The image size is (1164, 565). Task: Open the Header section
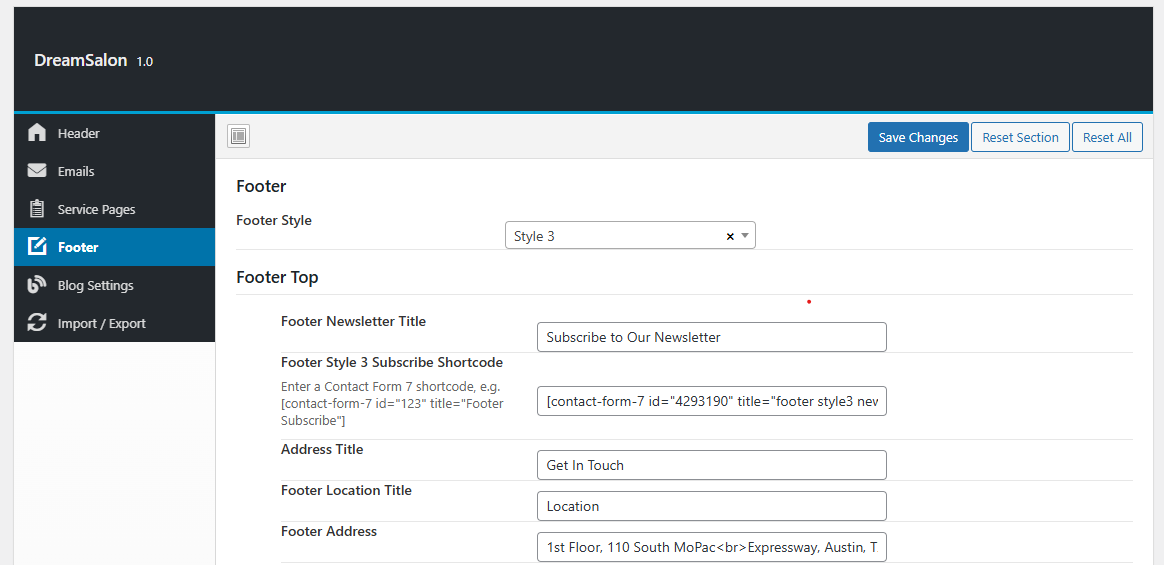[114, 134]
